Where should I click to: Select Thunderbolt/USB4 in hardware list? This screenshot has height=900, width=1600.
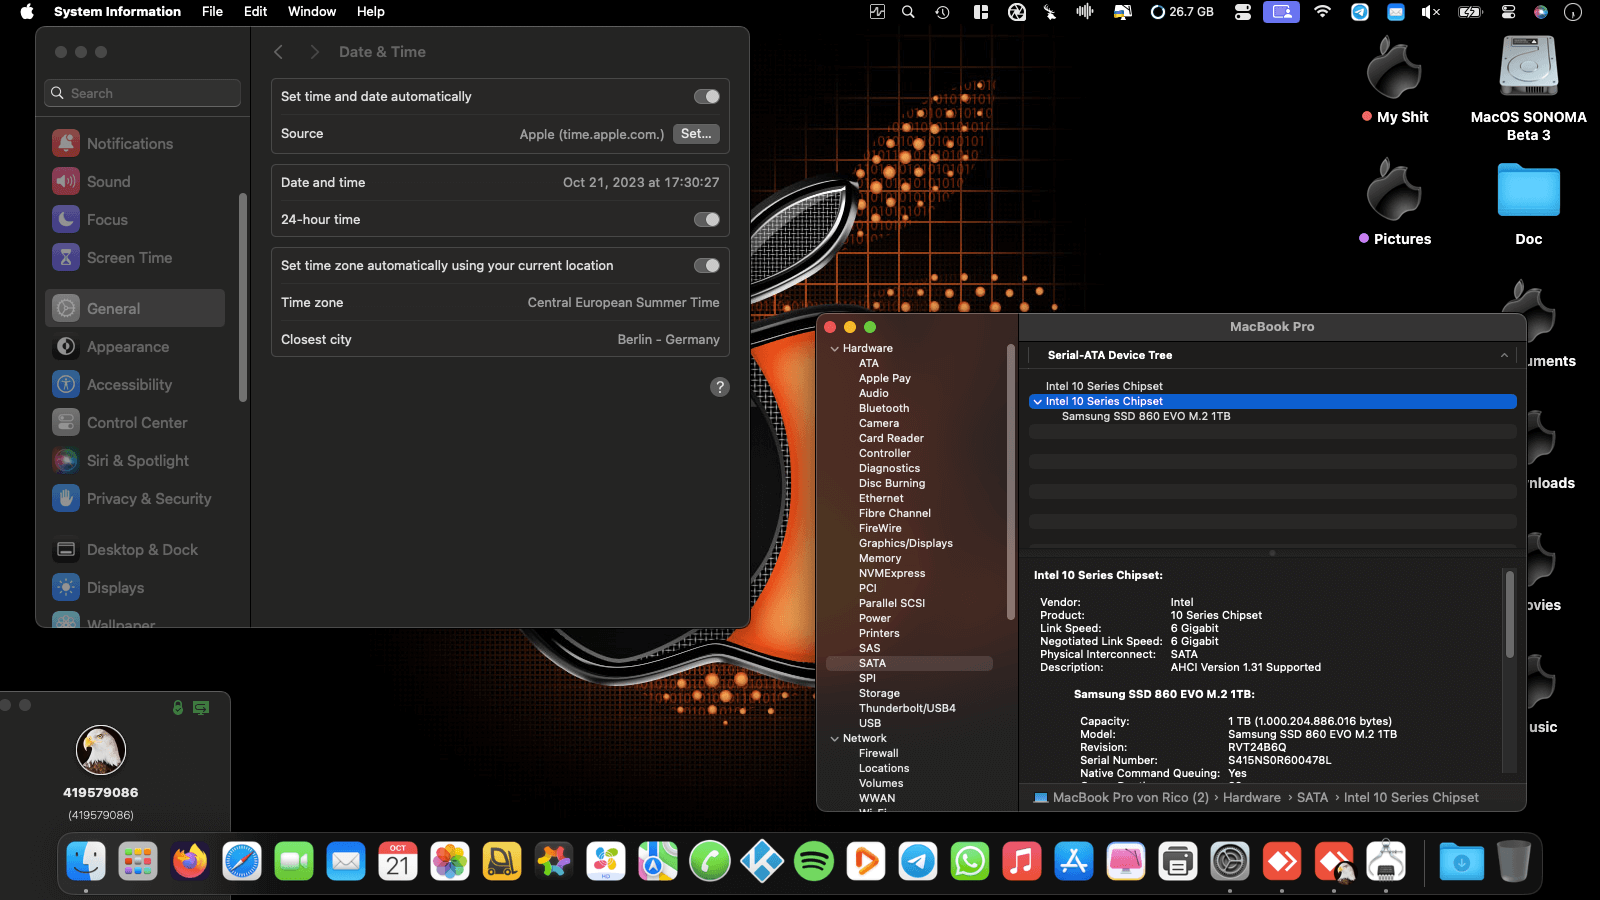click(x=907, y=709)
